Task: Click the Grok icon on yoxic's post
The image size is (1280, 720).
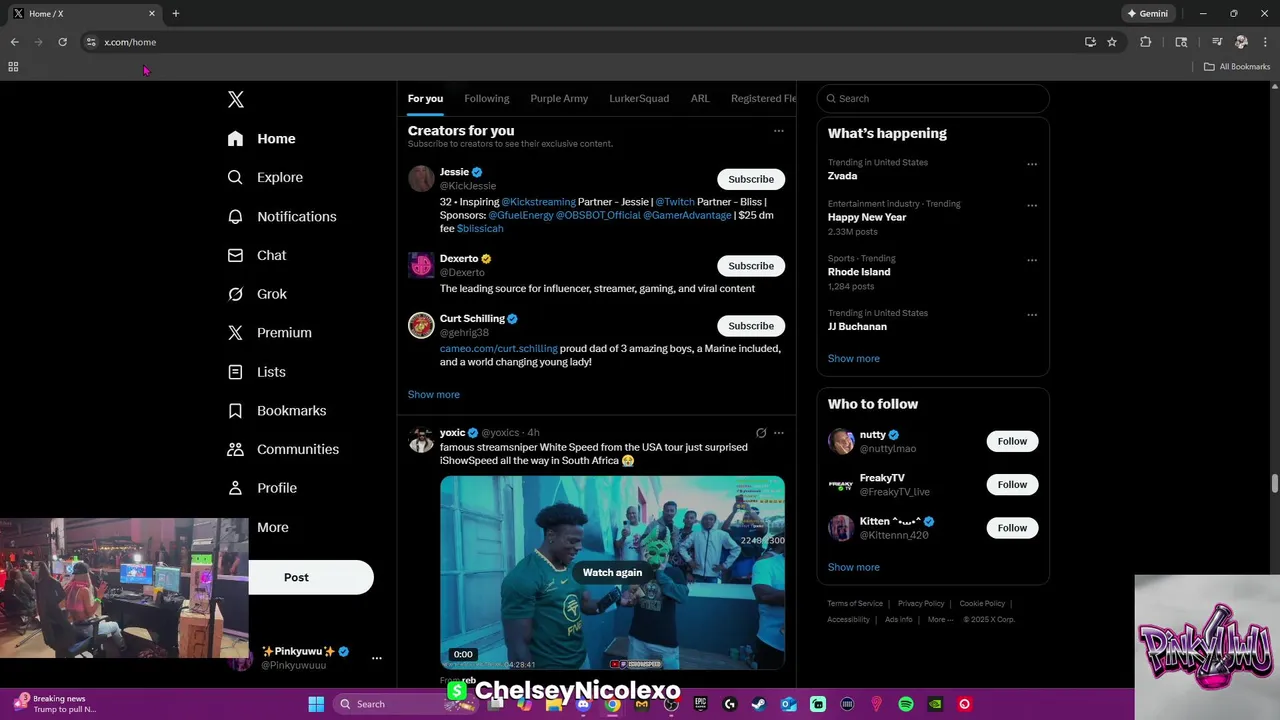Action: coord(761,433)
